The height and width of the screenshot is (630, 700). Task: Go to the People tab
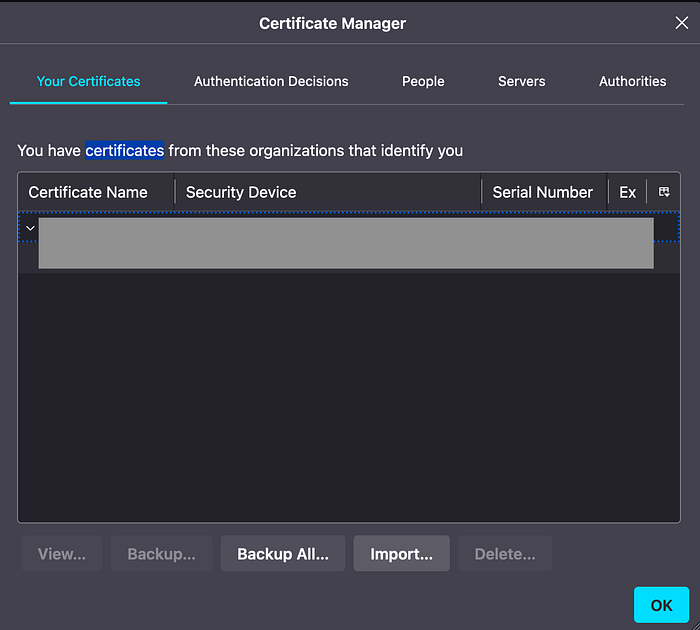423,81
